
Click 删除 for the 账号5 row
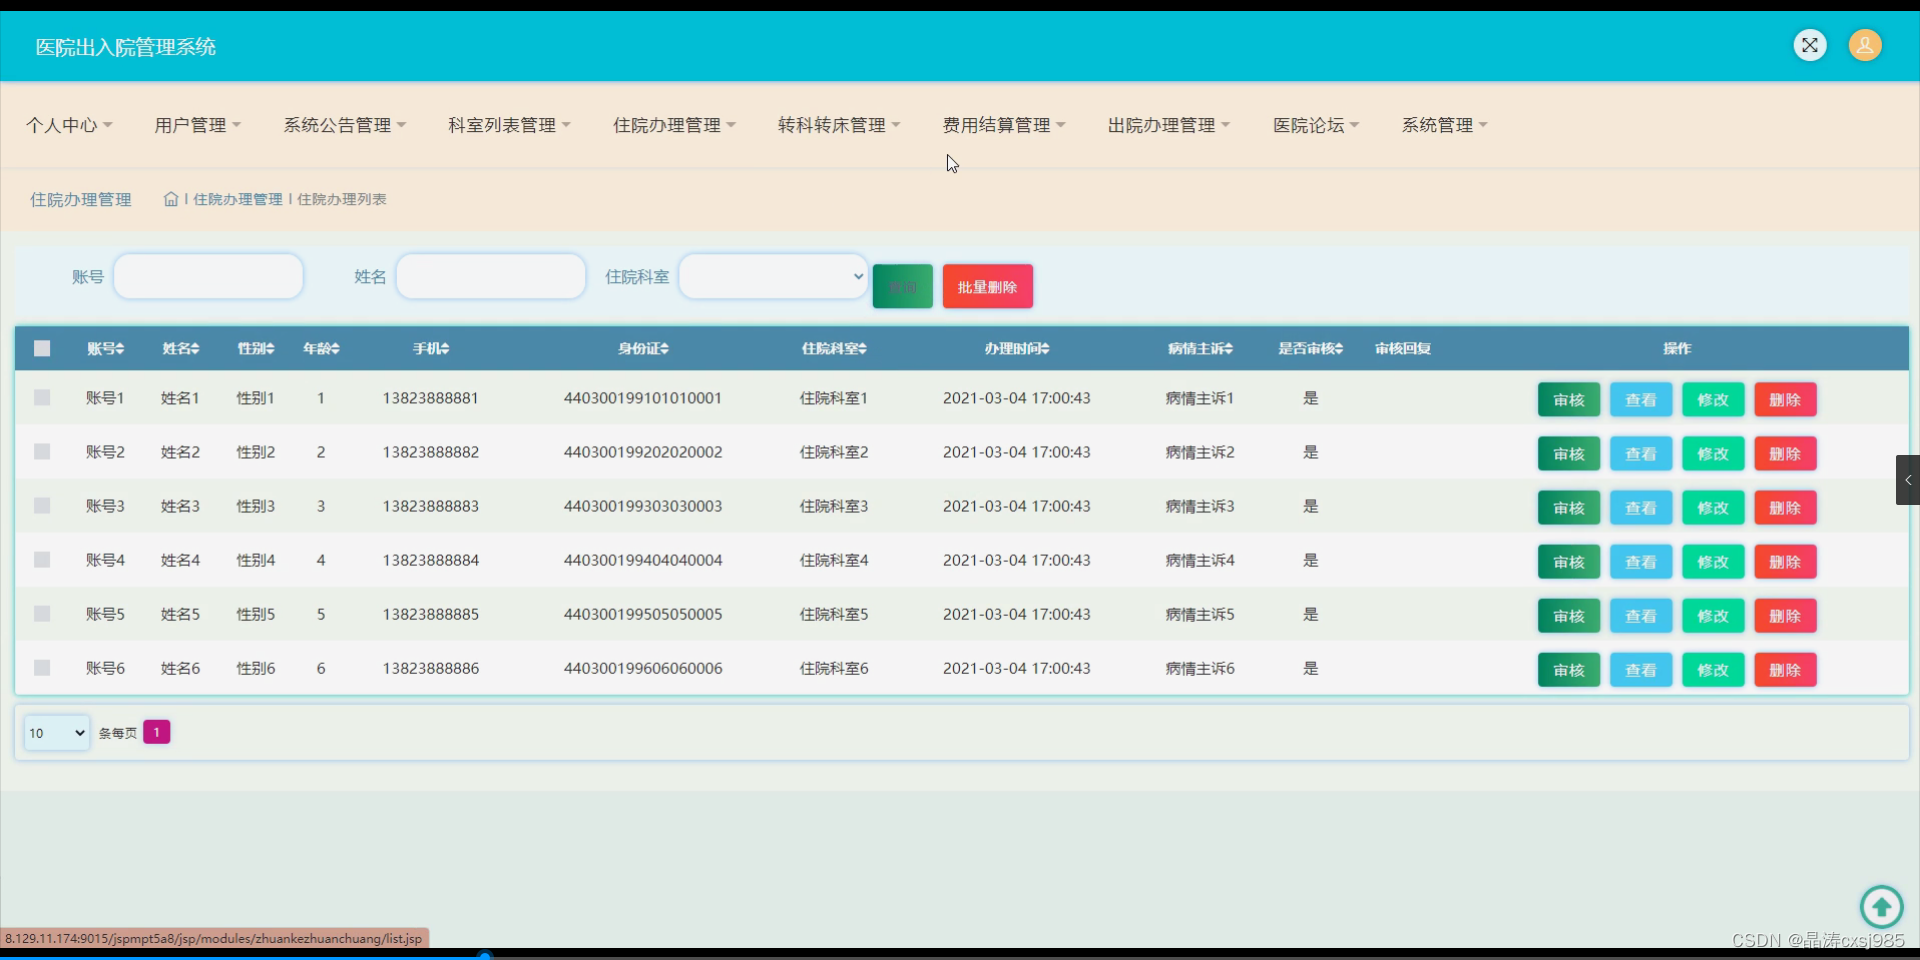coord(1785,616)
